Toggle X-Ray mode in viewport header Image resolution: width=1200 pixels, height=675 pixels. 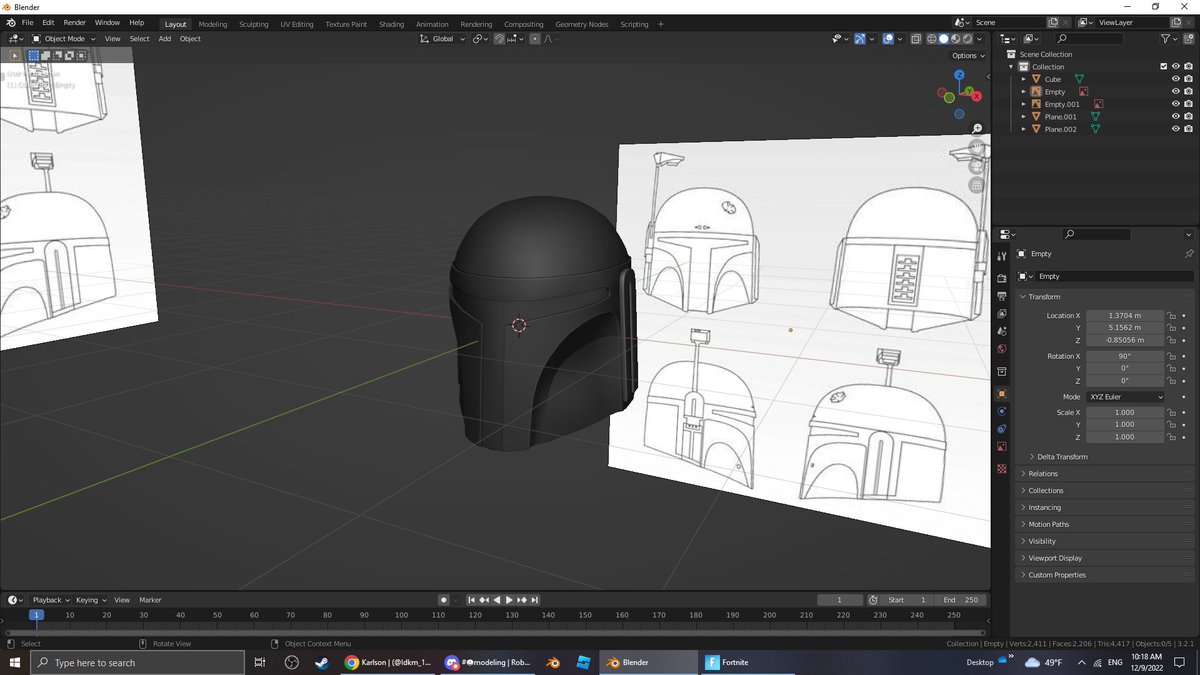tap(914, 39)
